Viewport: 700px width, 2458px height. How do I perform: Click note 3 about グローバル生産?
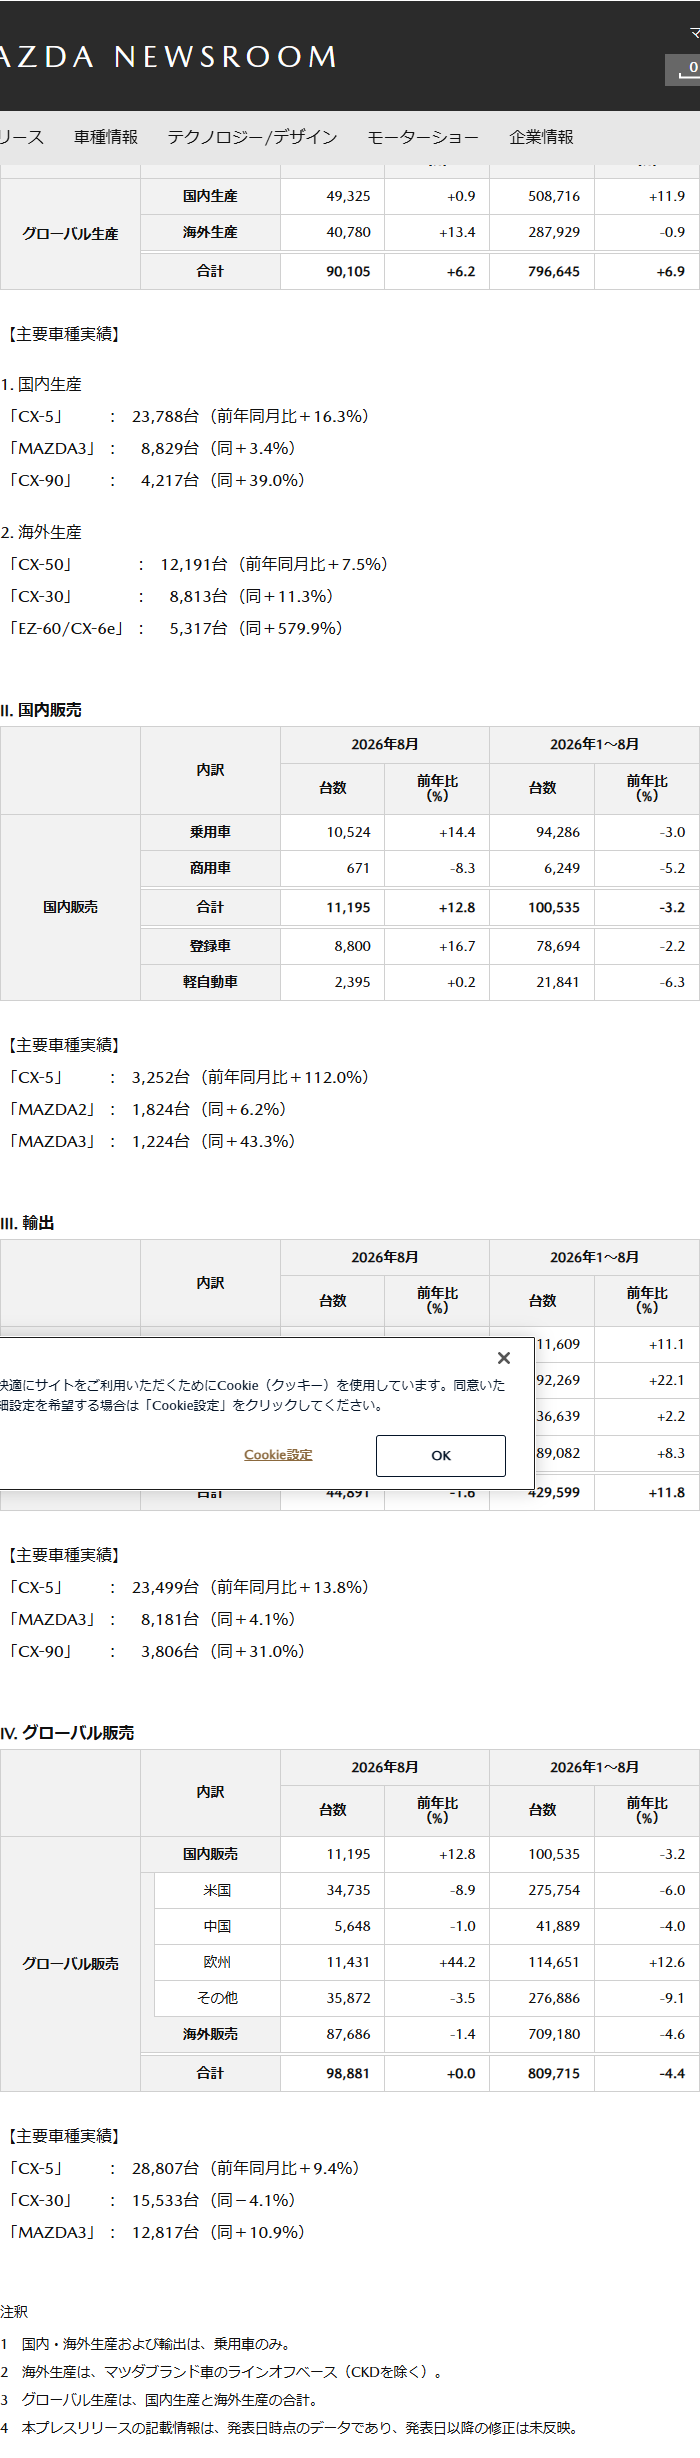tap(159, 2399)
